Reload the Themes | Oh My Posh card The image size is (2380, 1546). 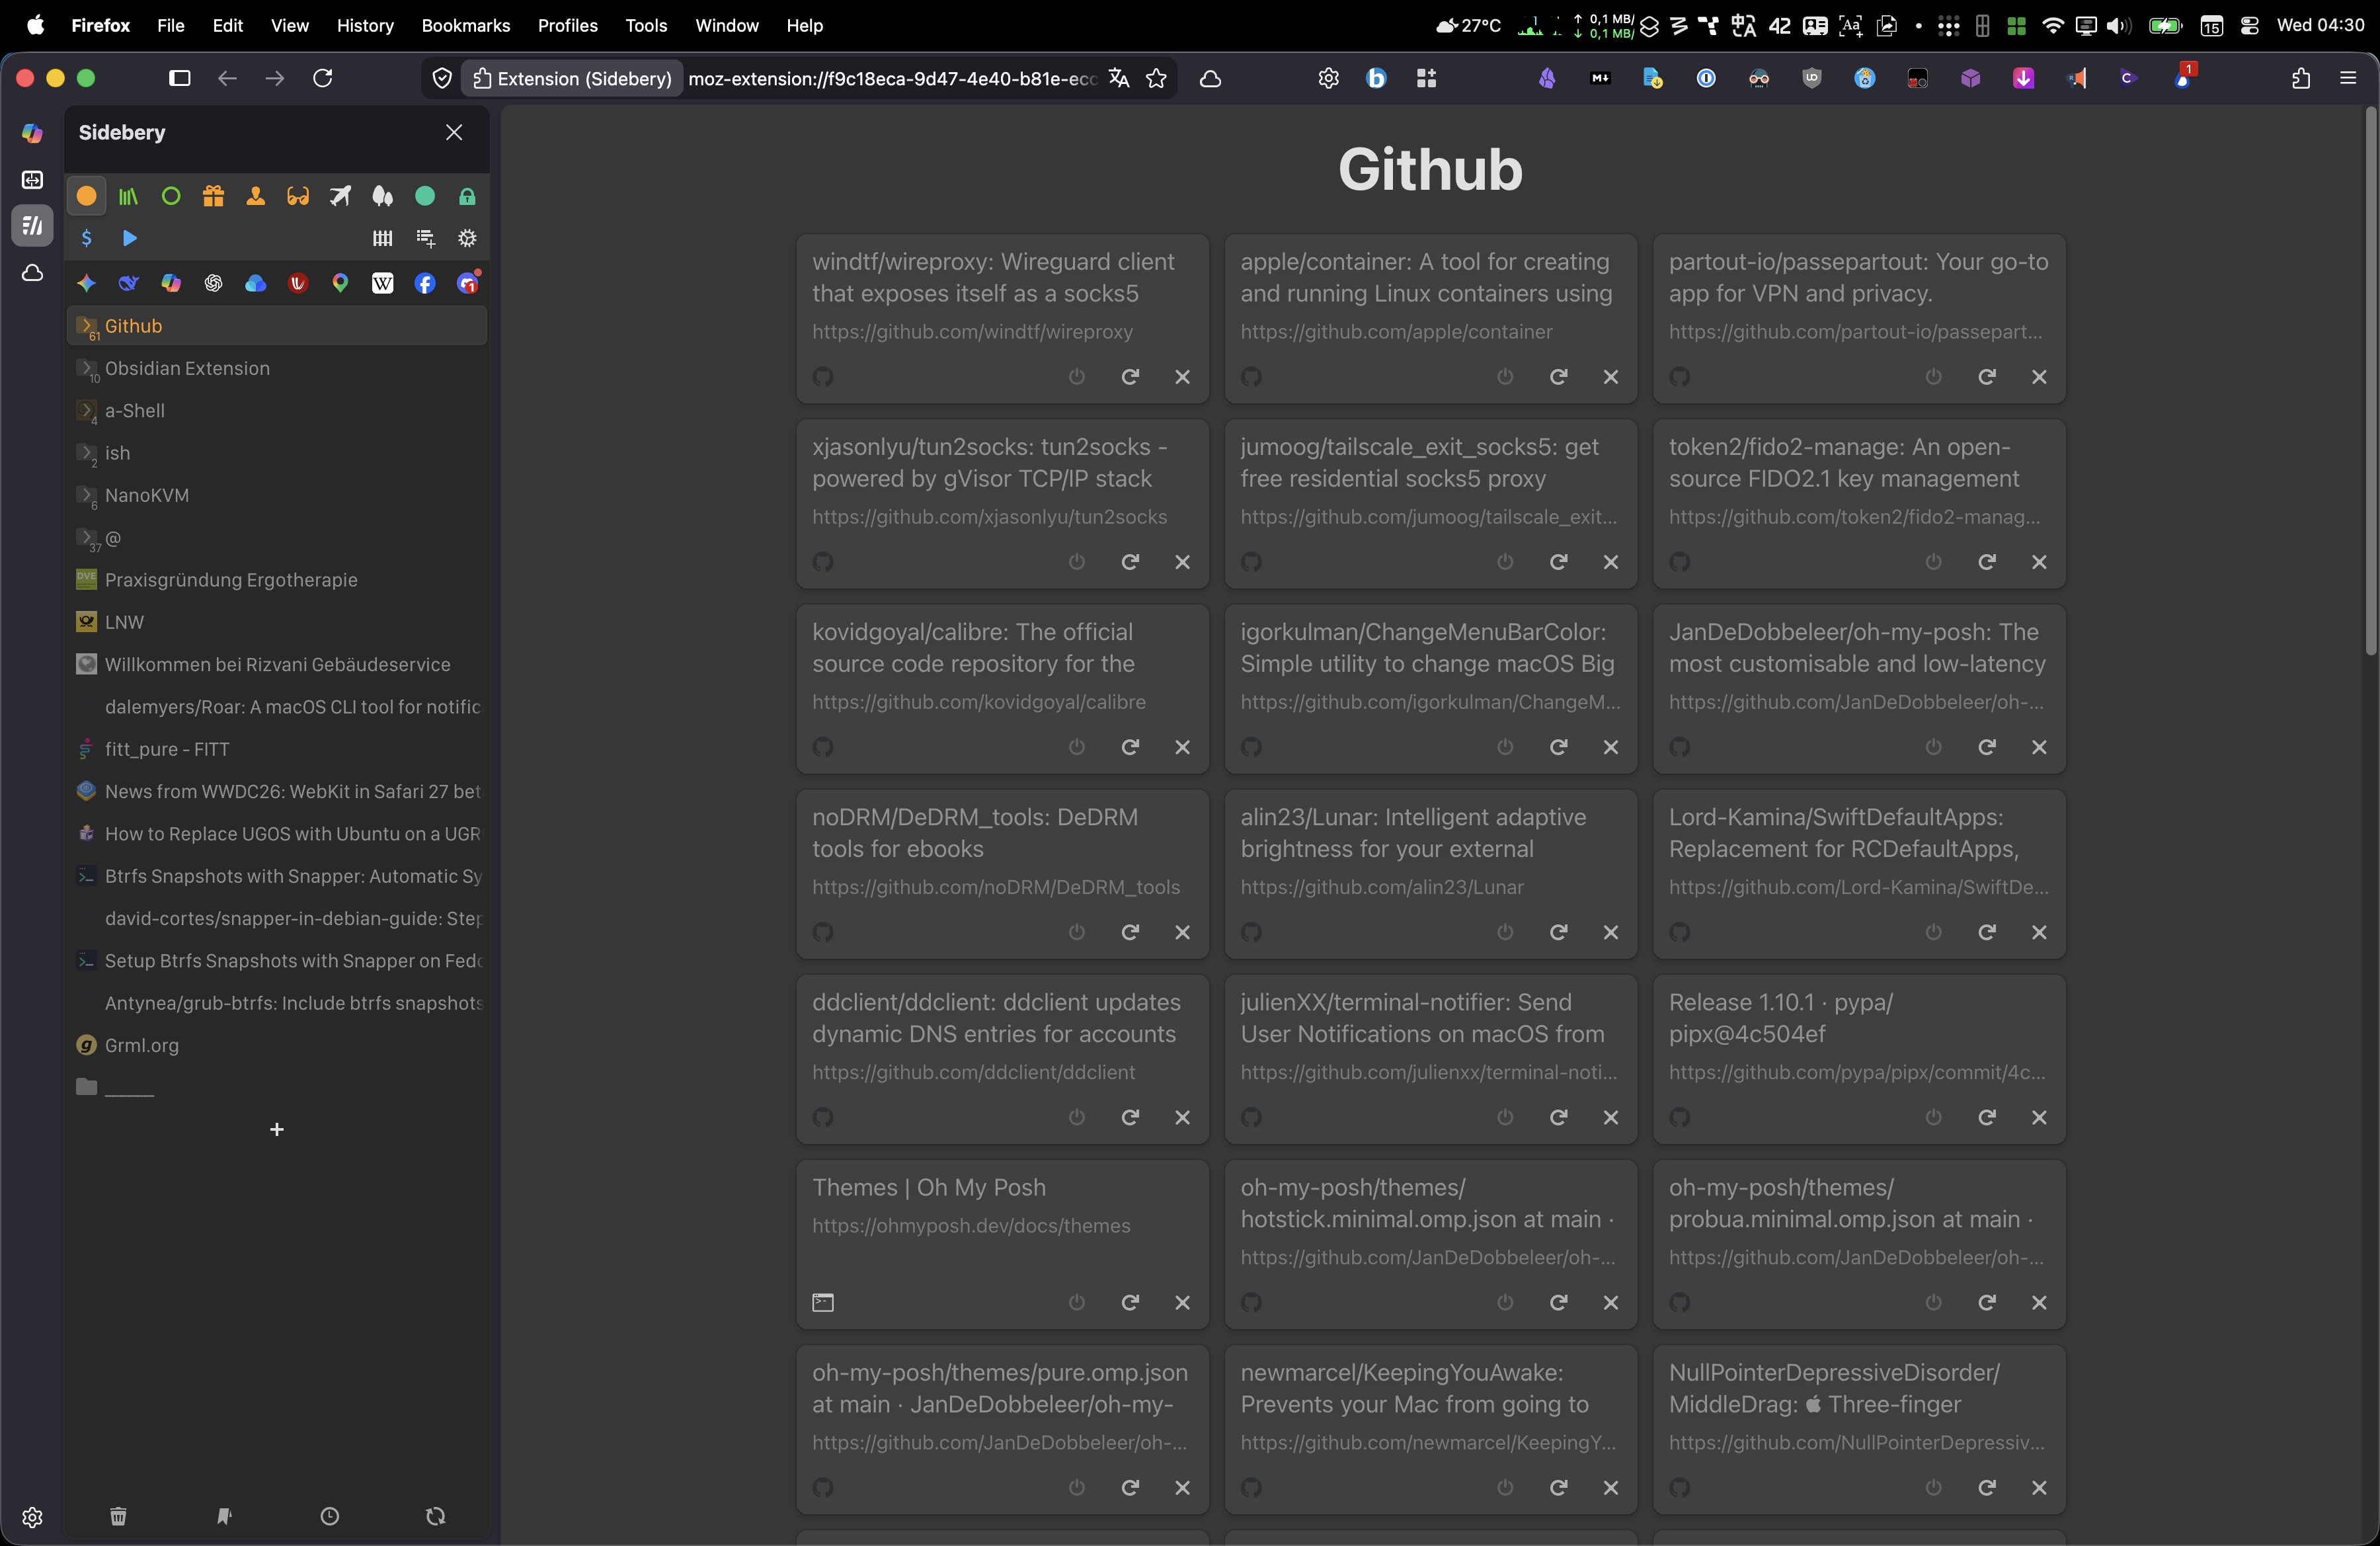[1130, 1302]
